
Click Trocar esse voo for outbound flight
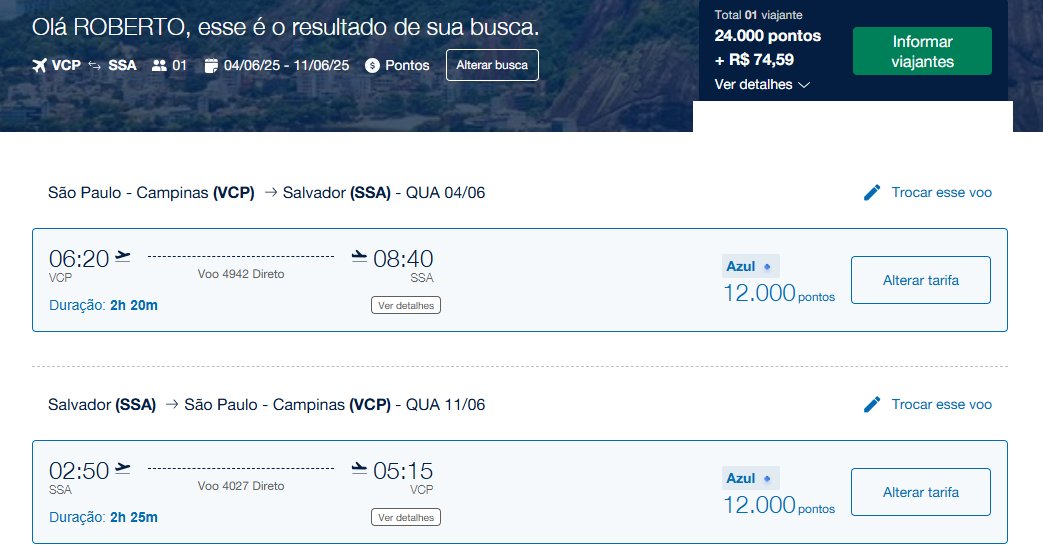(x=941, y=192)
